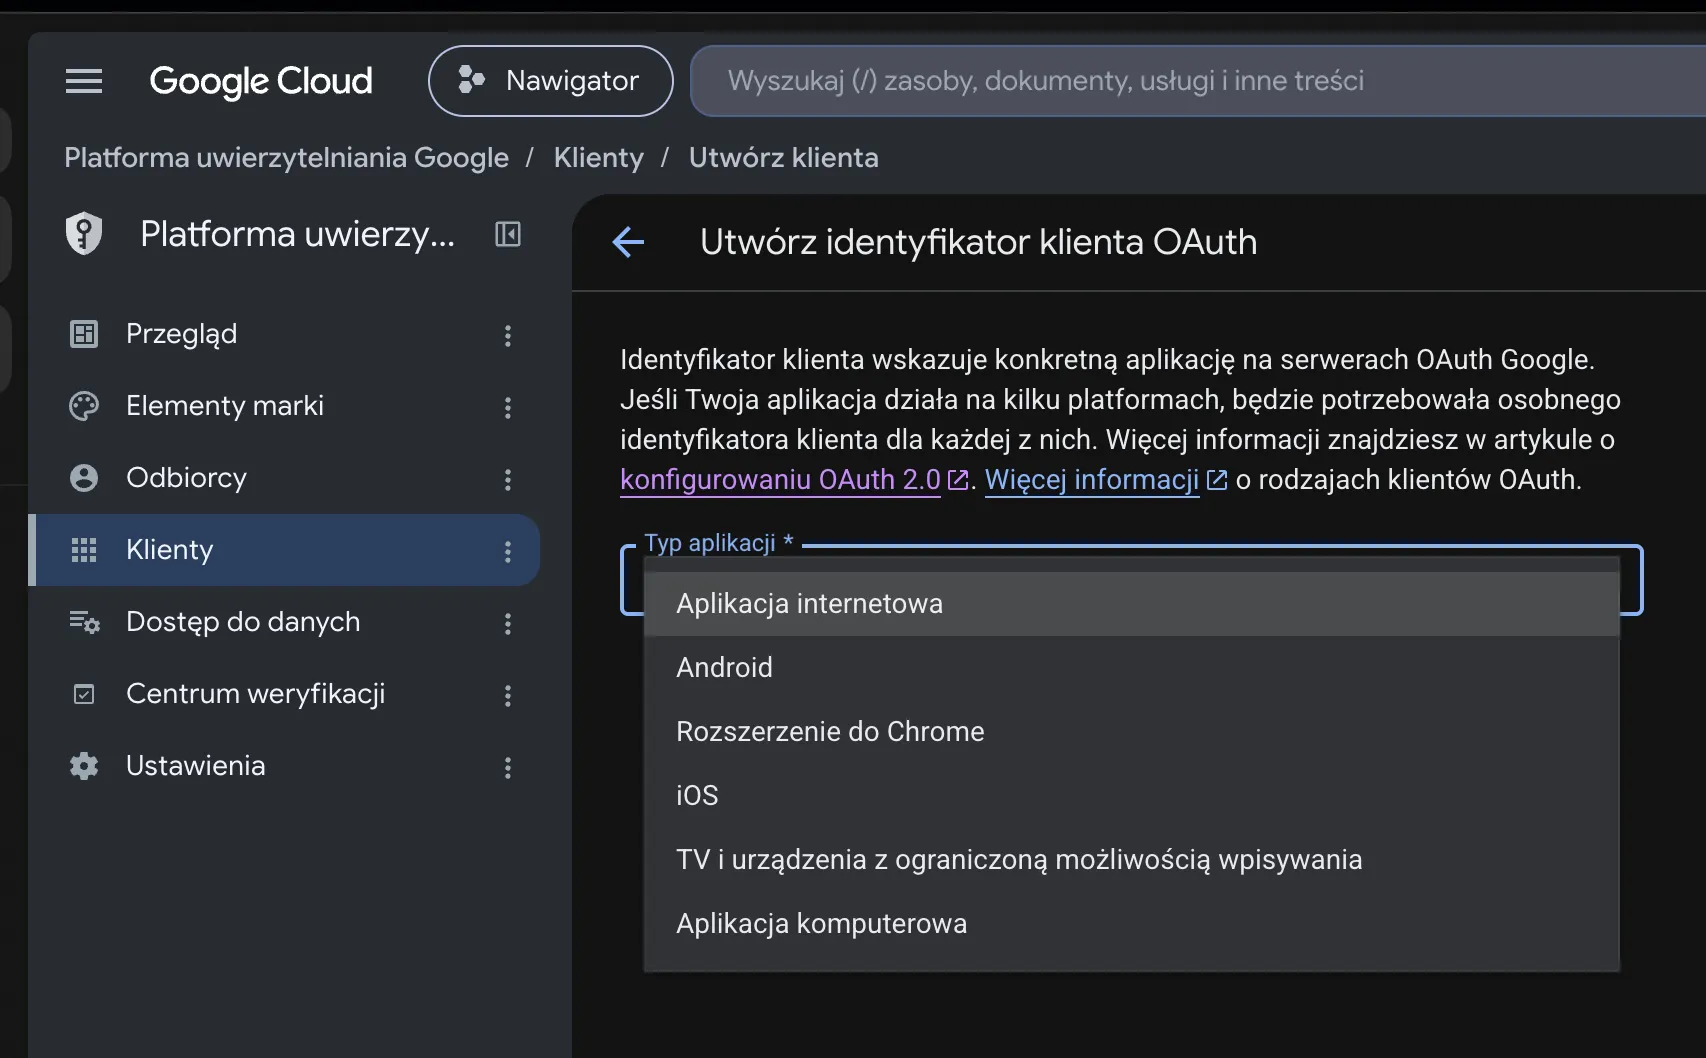Open more options for Klienty
The height and width of the screenshot is (1058, 1706).
pyautogui.click(x=508, y=551)
